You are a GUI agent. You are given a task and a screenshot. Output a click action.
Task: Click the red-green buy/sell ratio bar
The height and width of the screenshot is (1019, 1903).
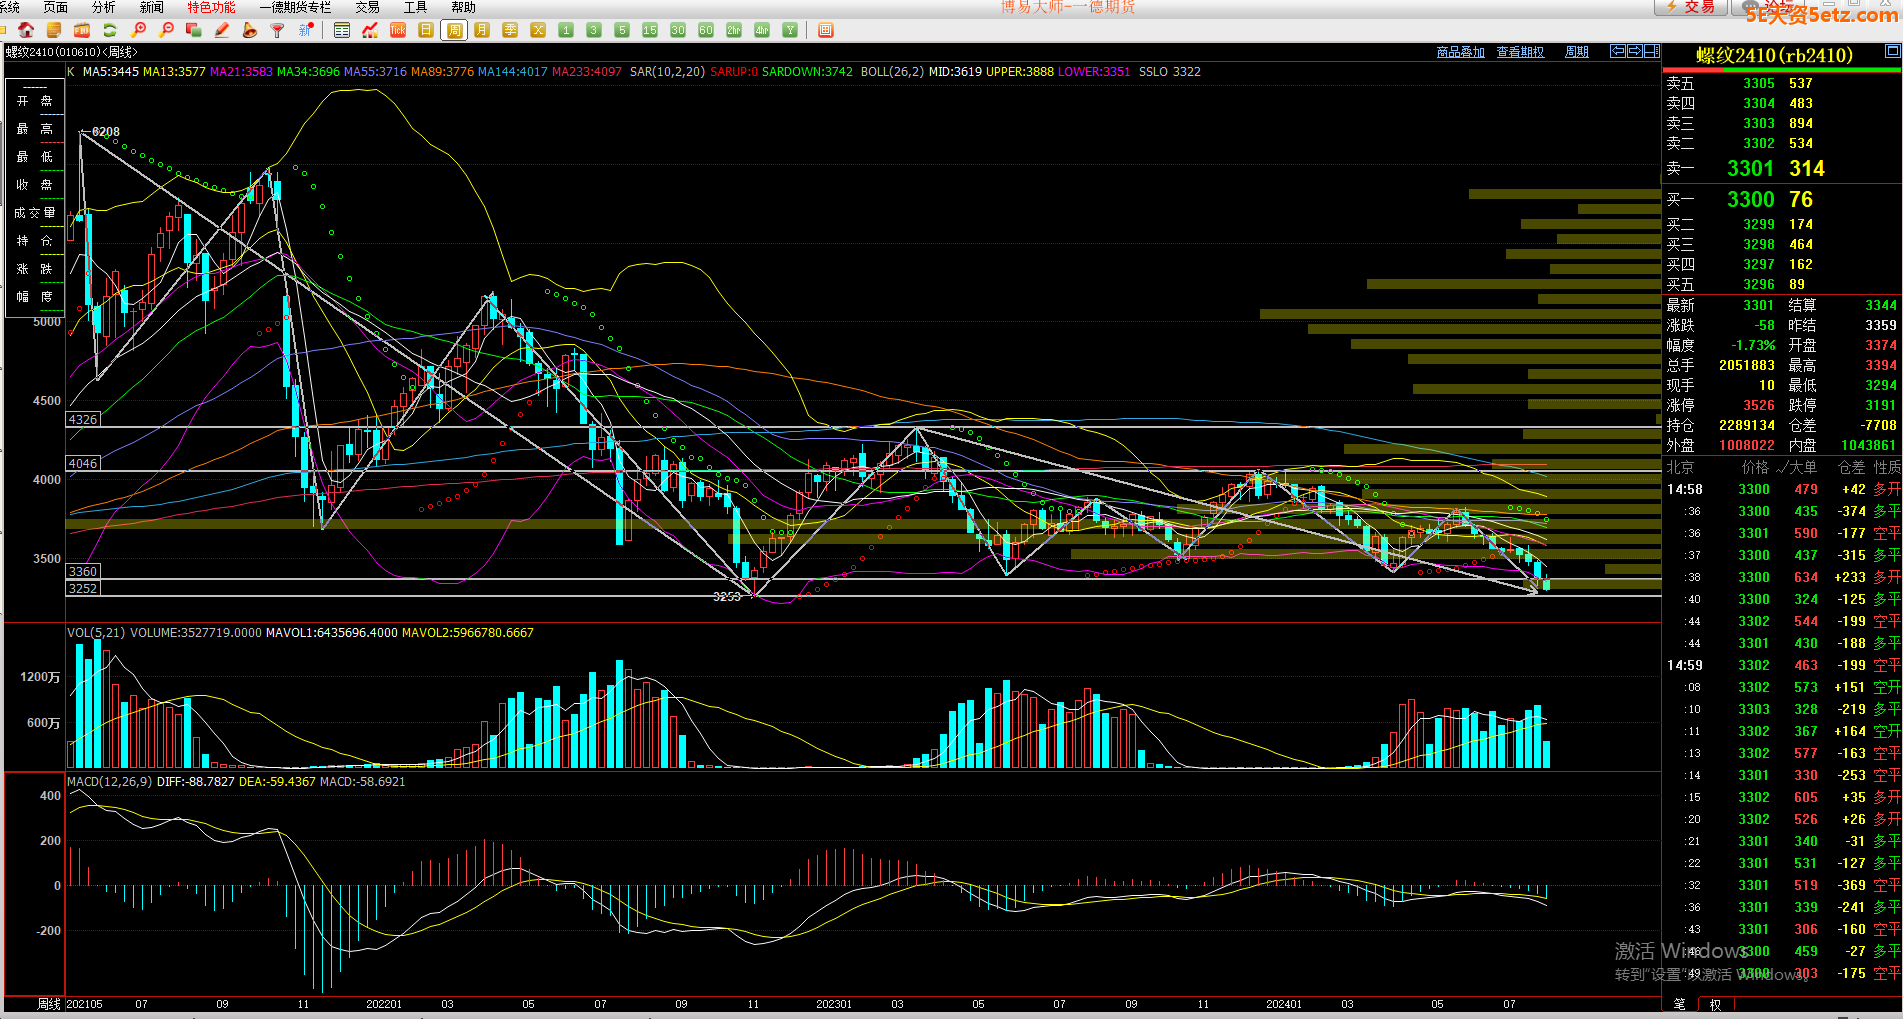tap(1782, 70)
